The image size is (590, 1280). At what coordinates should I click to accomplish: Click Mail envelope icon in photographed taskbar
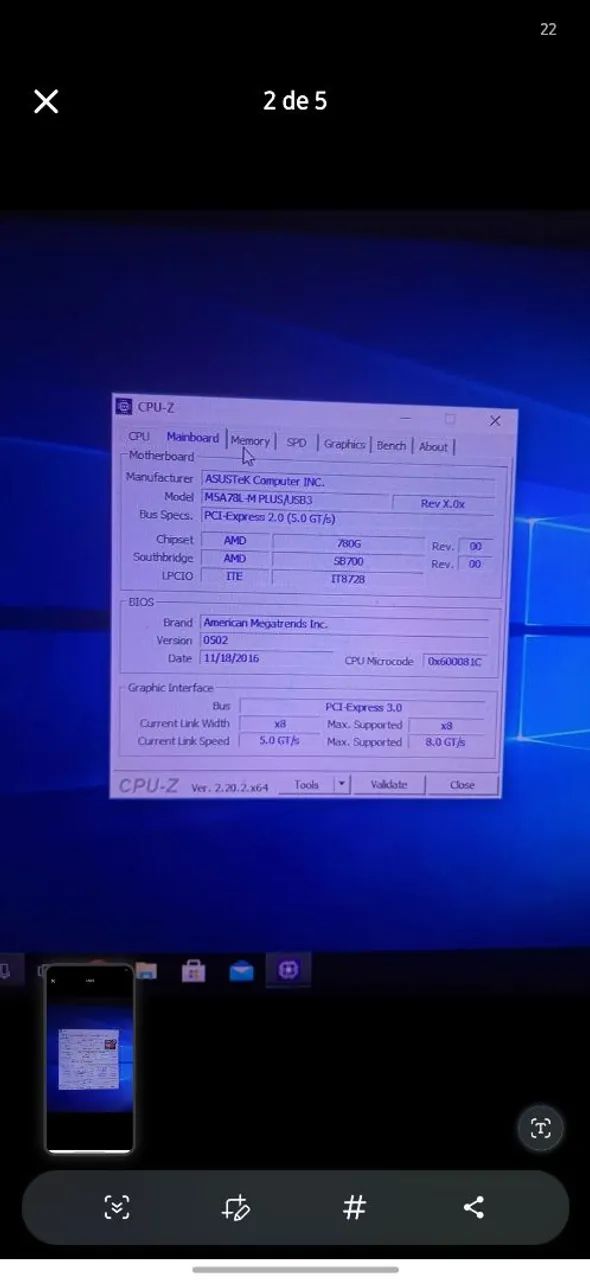[x=241, y=970]
